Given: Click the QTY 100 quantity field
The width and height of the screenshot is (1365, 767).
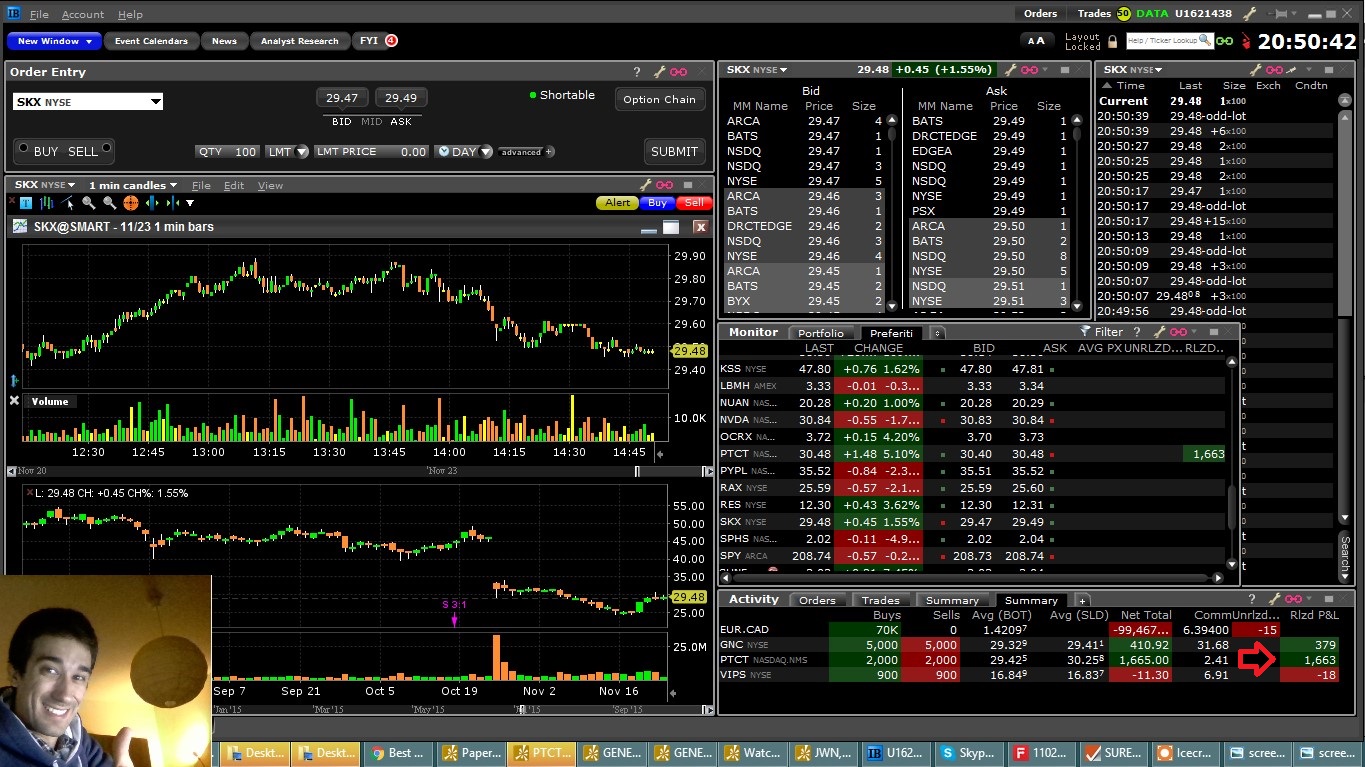Looking at the screenshot, I should (228, 152).
